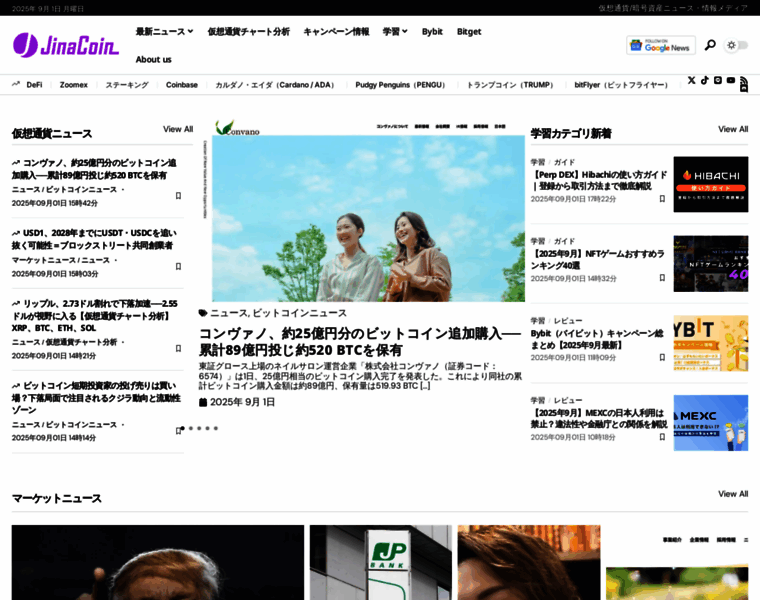The height and width of the screenshot is (600, 760).
Task: Open Bybit（バイビット）キャンペーン総まとめ headline
Action: (x=597, y=339)
